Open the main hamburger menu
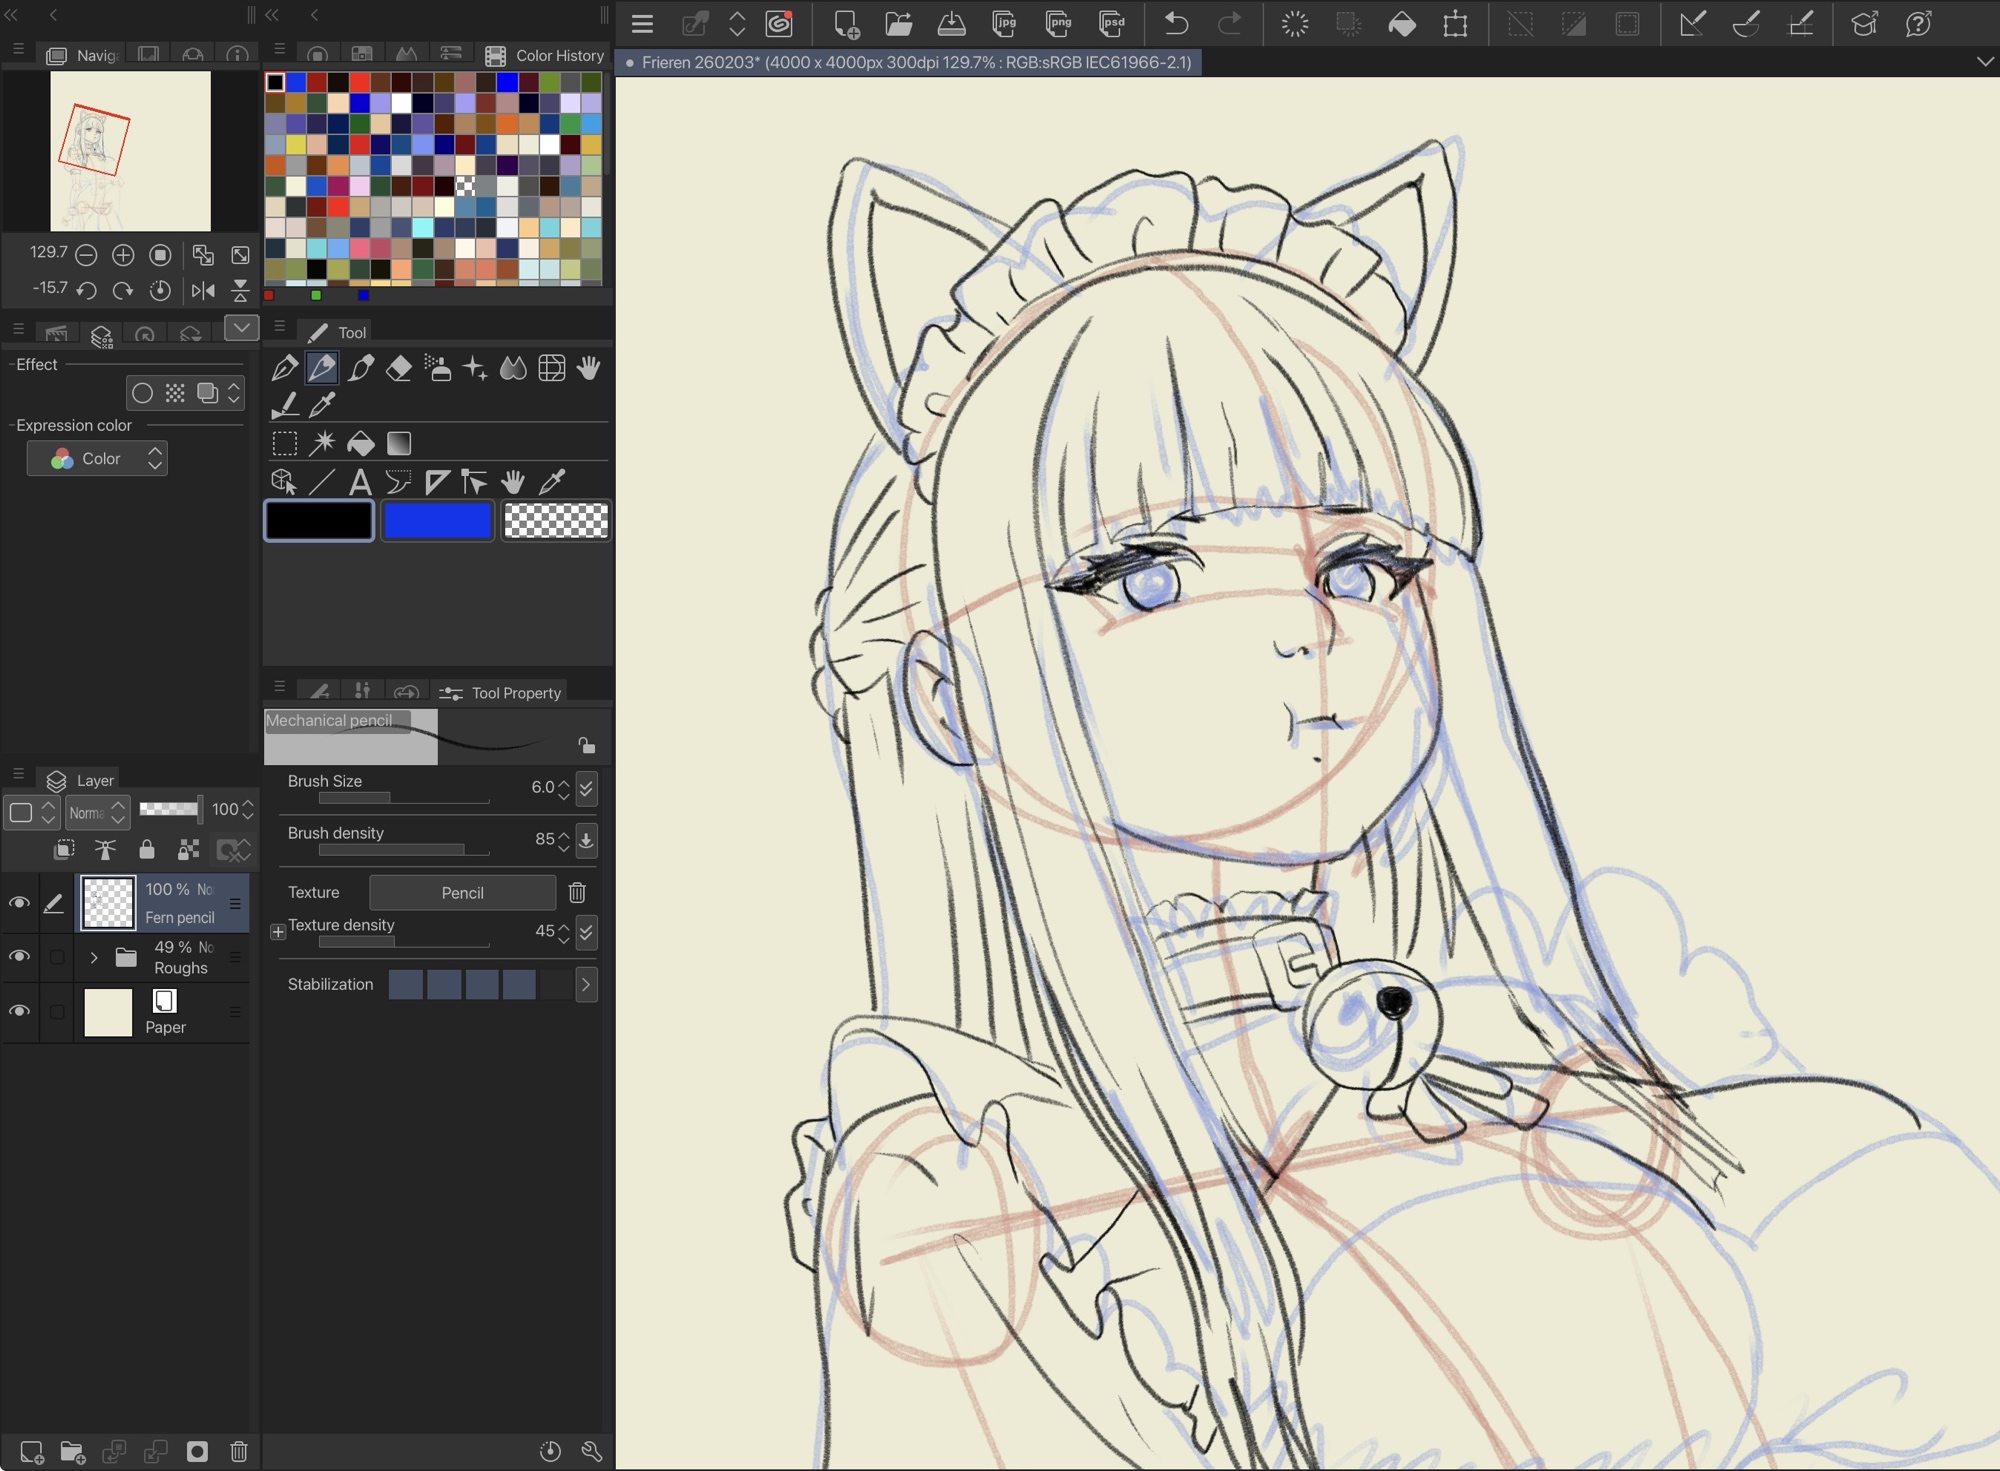This screenshot has width=2000, height=1471. (x=642, y=23)
